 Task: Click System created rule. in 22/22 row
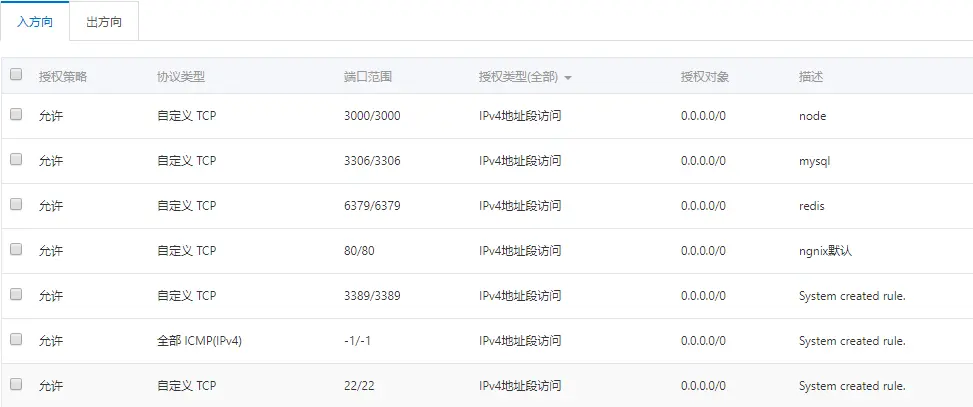(852, 386)
